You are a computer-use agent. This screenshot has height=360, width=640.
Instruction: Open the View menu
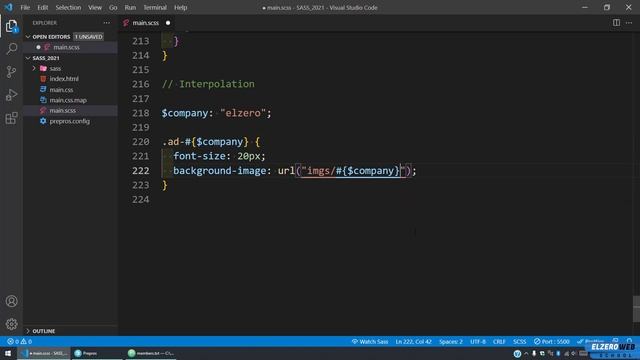95,7
